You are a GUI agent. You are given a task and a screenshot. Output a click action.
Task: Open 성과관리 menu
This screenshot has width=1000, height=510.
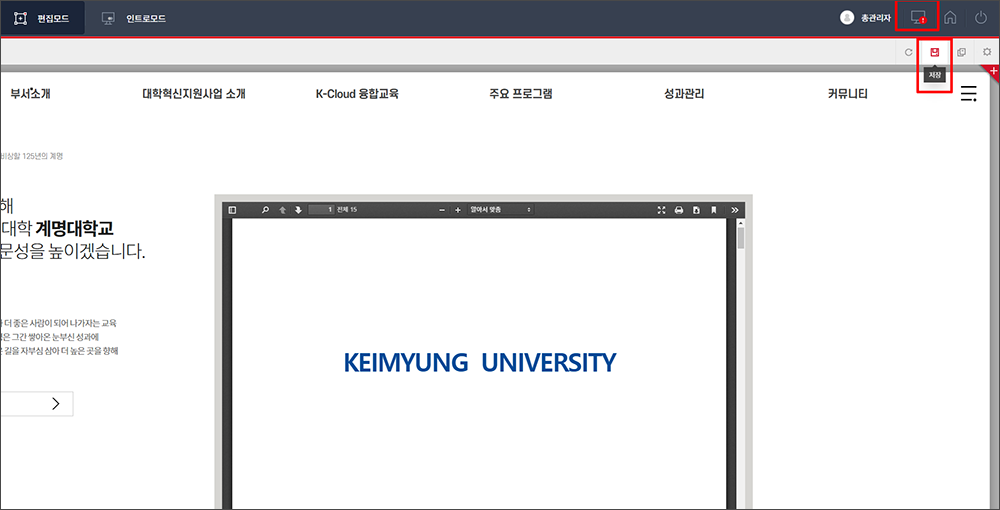[684, 94]
